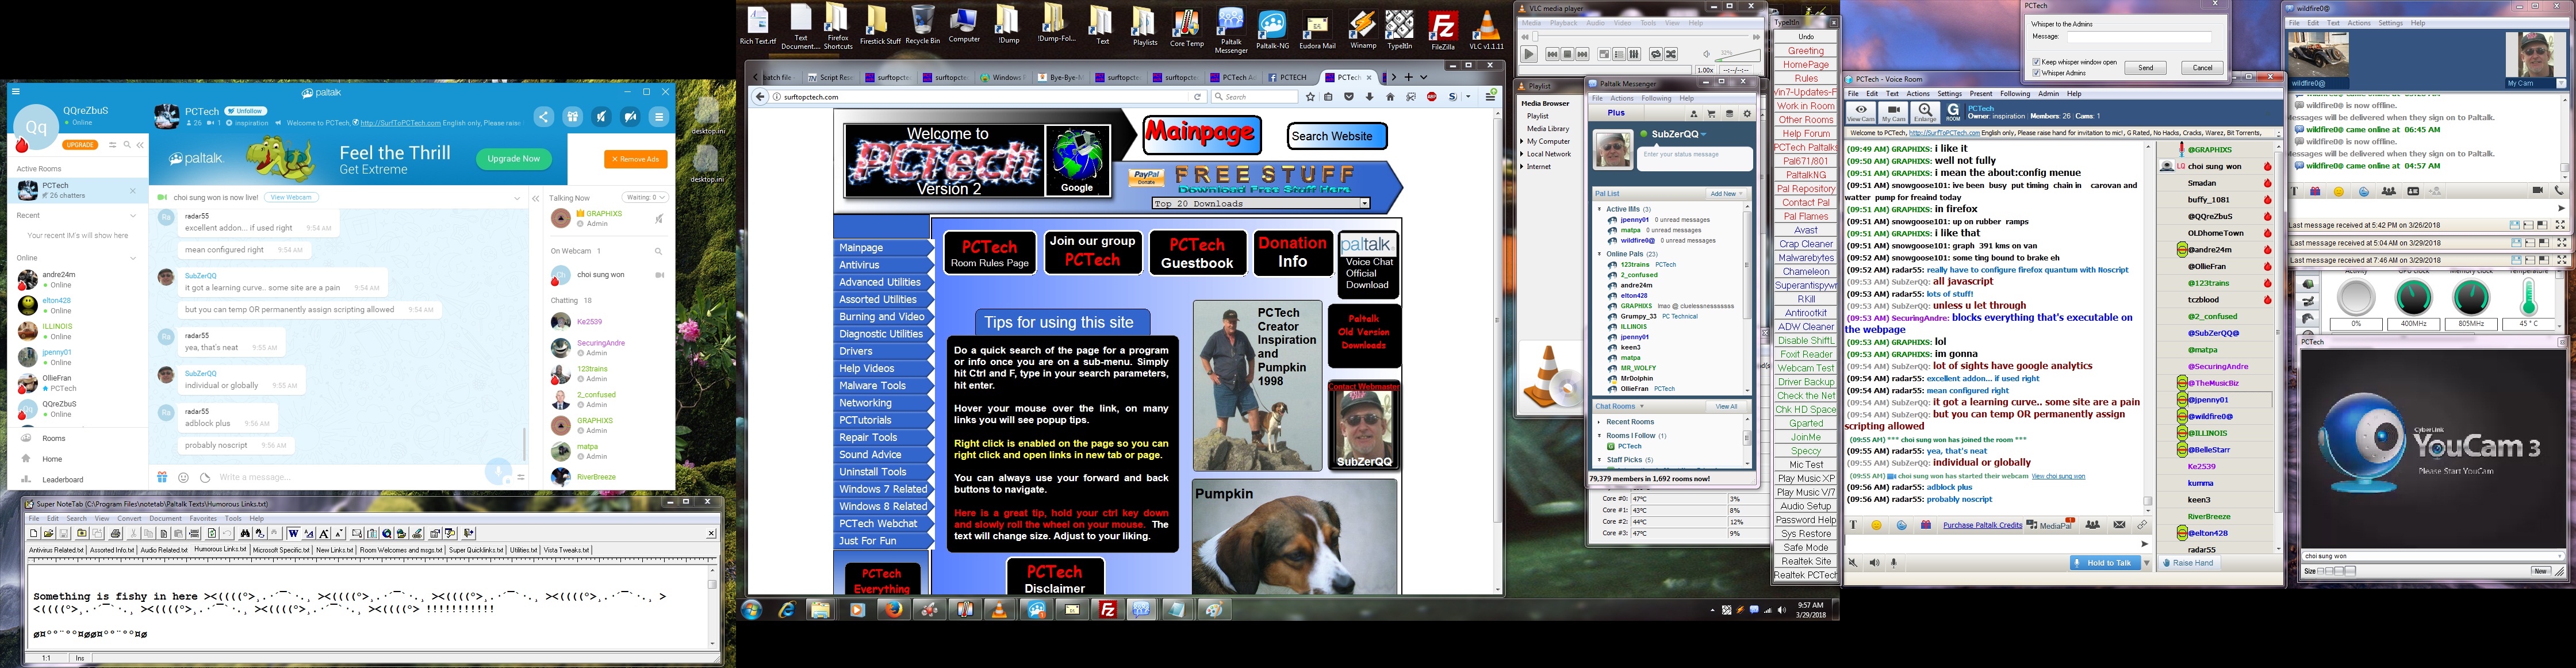Image resolution: width=2576 pixels, height=668 pixels.
Task: Click the VLC stop playback button
Action: click(x=1568, y=55)
